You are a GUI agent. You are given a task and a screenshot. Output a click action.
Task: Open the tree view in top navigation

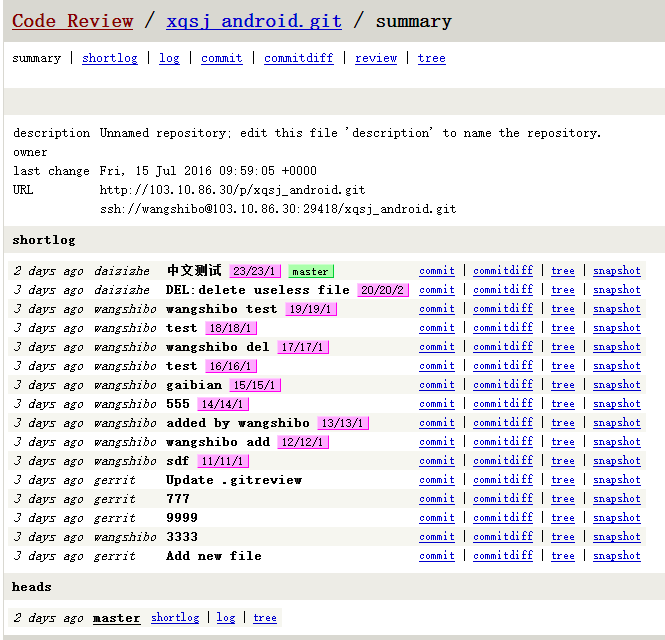pyautogui.click(x=431, y=58)
